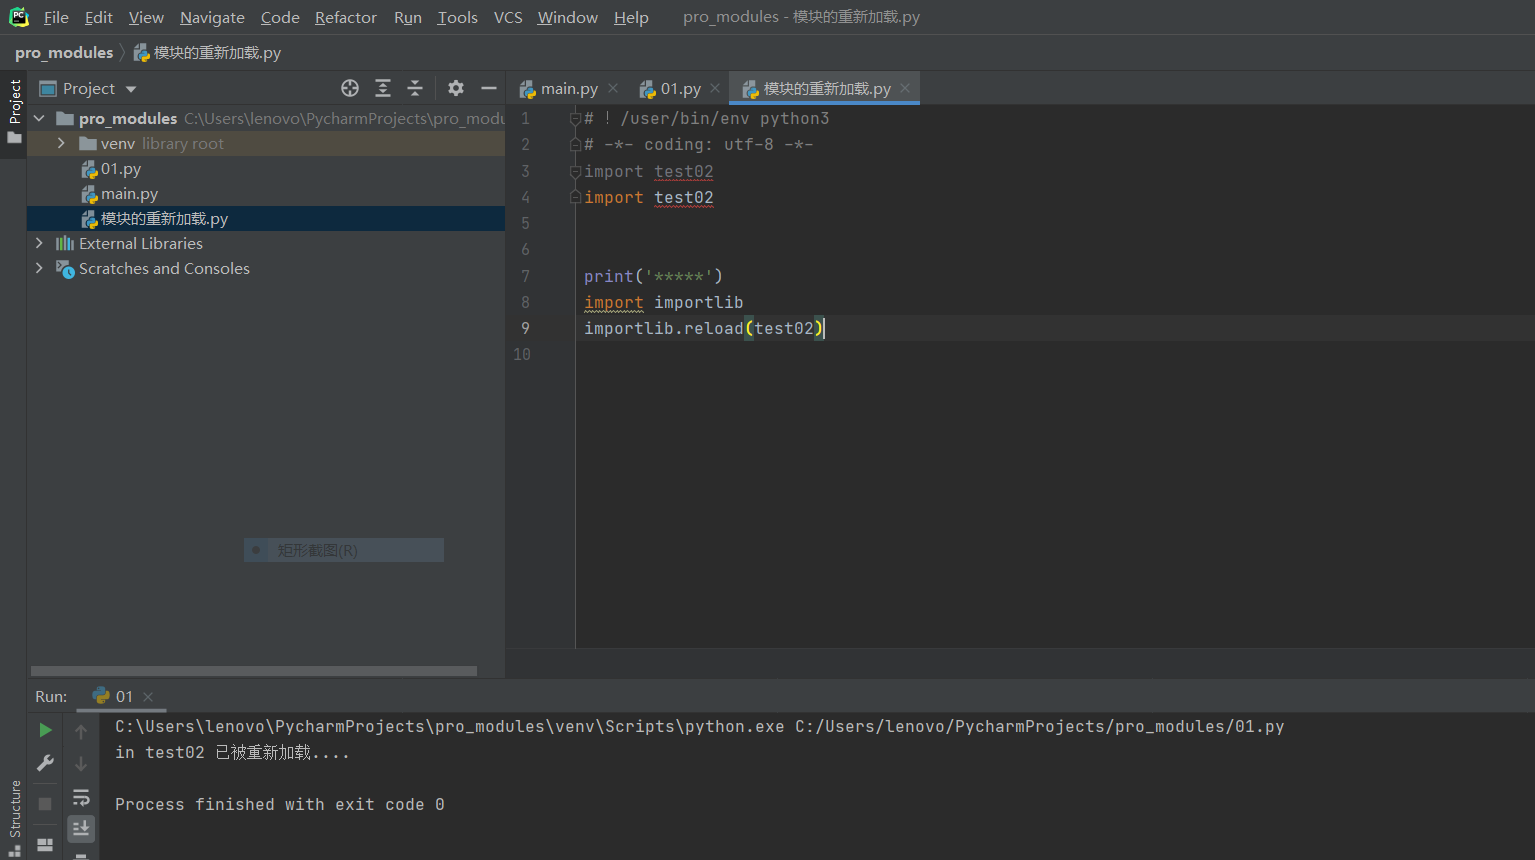The image size is (1535, 860).
Task: Place cursor on importlib.reload(test02) line
Action: pyautogui.click(x=704, y=328)
